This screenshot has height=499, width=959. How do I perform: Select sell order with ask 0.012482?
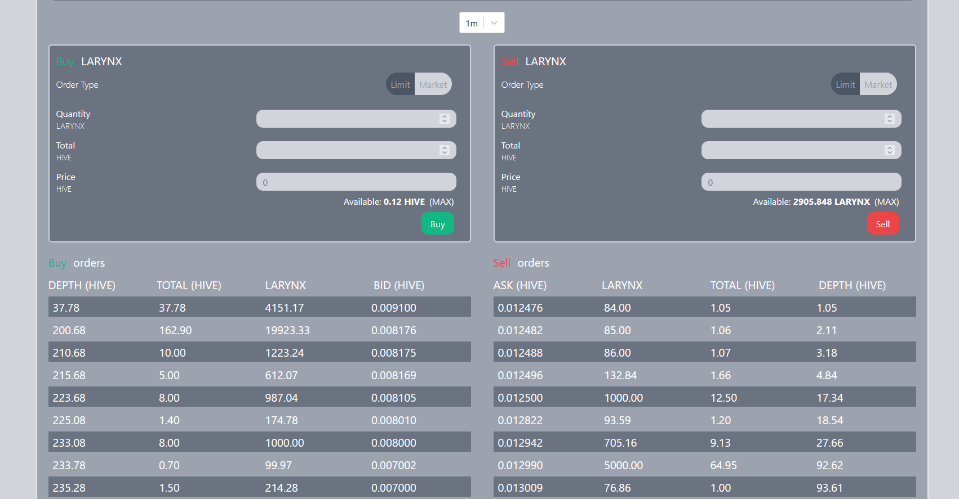coord(705,330)
